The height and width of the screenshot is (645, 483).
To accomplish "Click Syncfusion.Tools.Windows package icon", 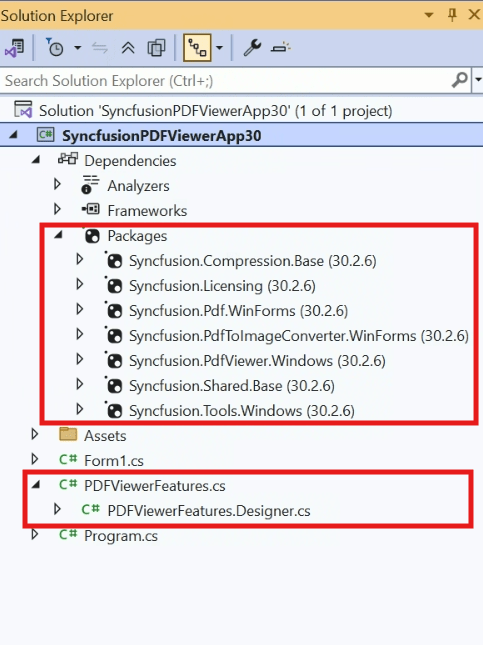I will 114,410.
